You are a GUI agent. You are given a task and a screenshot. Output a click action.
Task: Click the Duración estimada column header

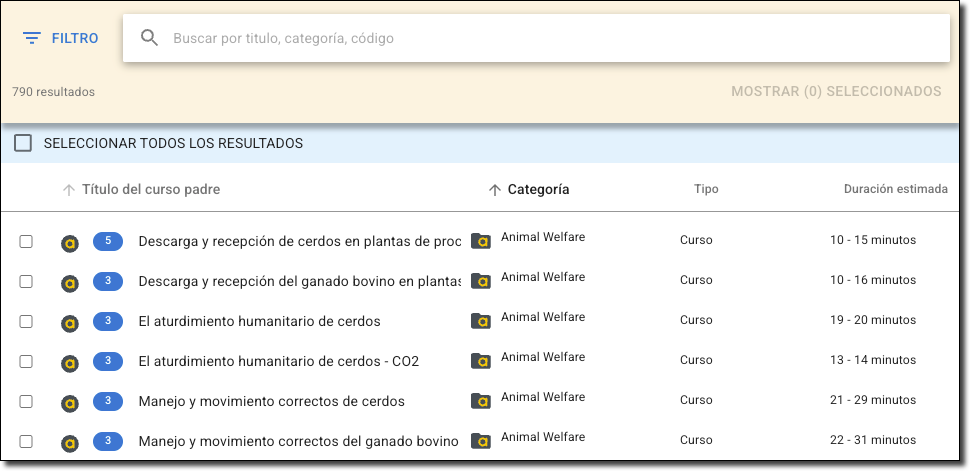895,189
